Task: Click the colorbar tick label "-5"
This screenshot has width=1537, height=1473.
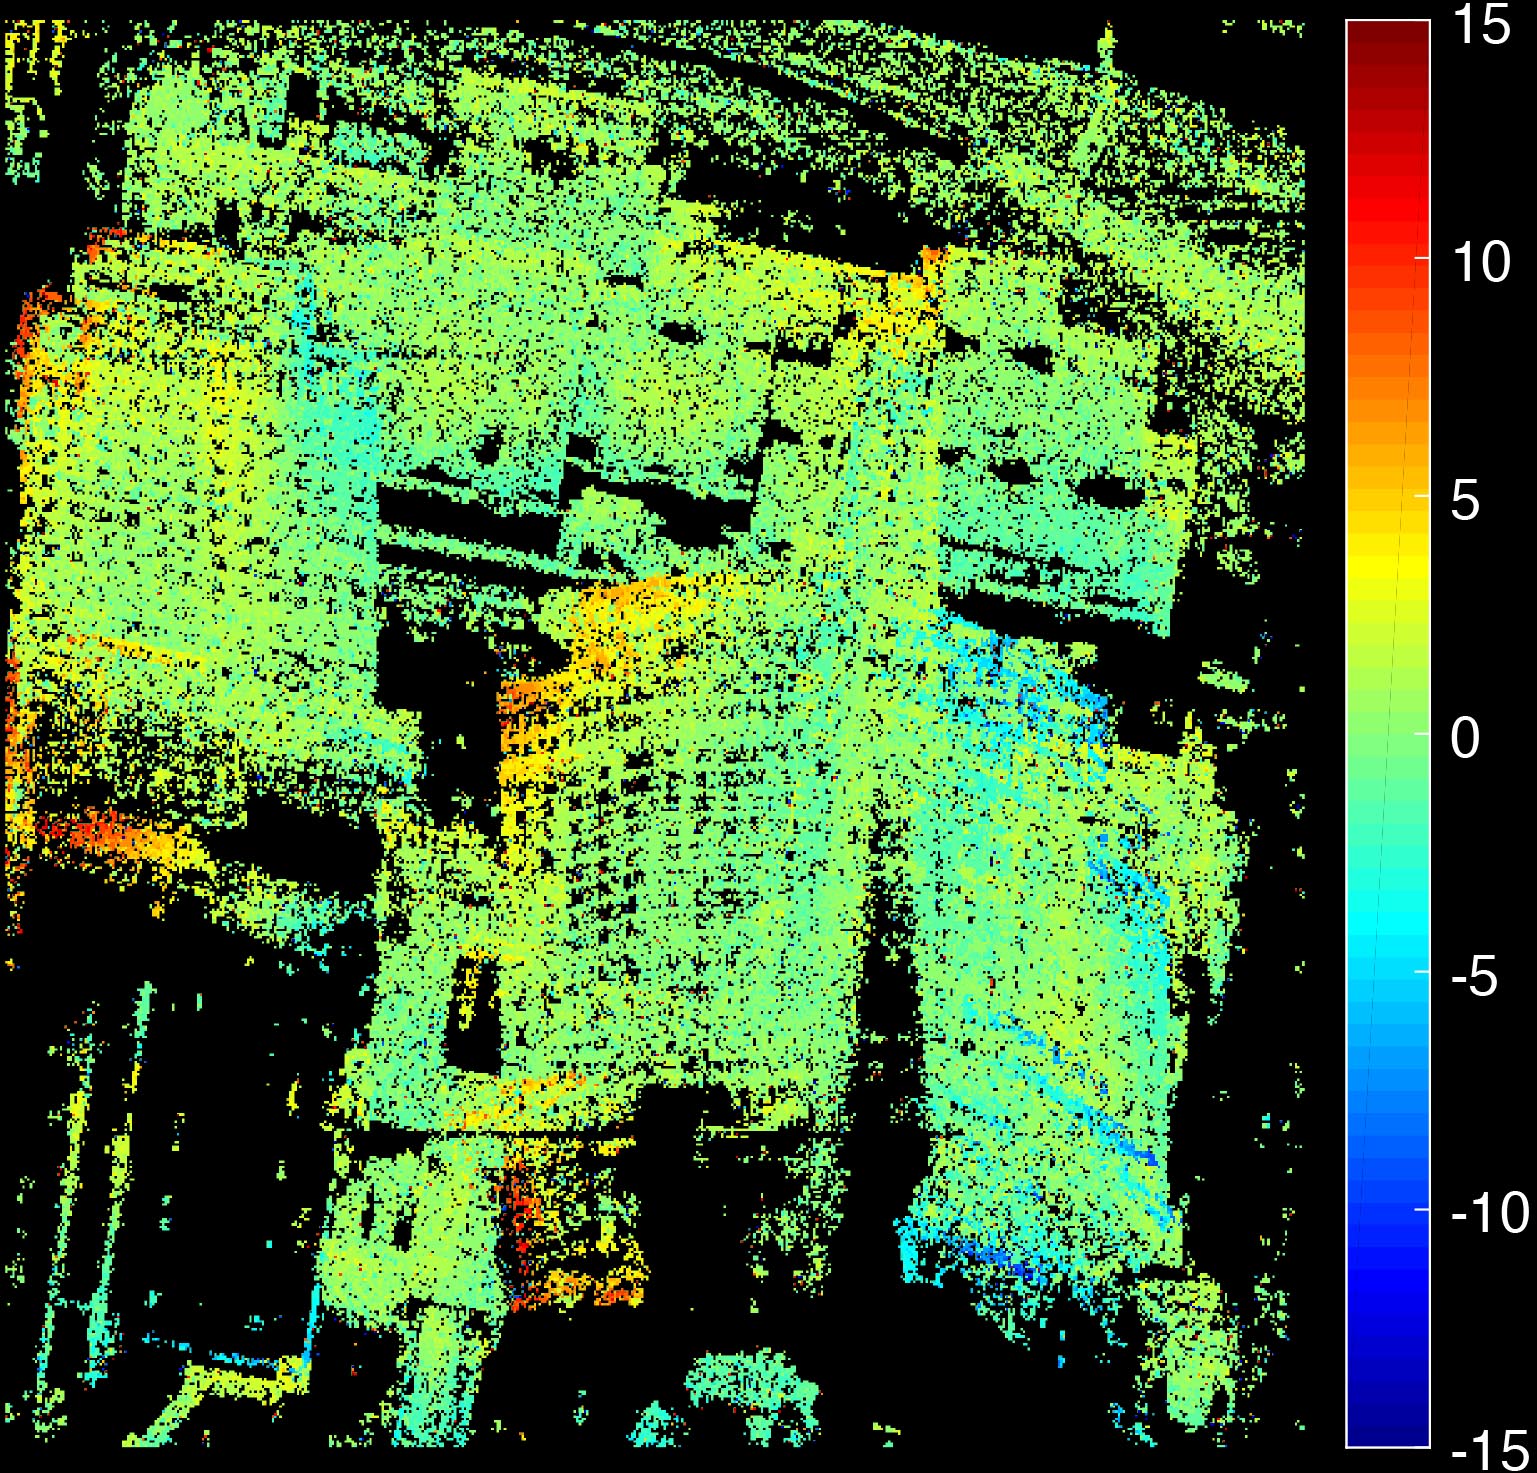Action: [1475, 975]
